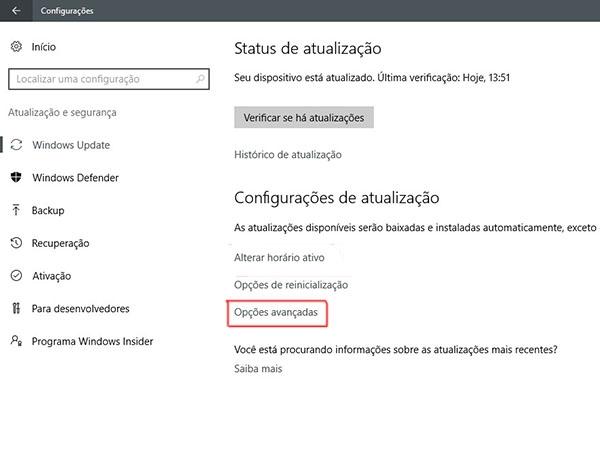The width and height of the screenshot is (600, 467).
Task: Select 'Windows Defender' text in sidebar
Action: [75, 178]
